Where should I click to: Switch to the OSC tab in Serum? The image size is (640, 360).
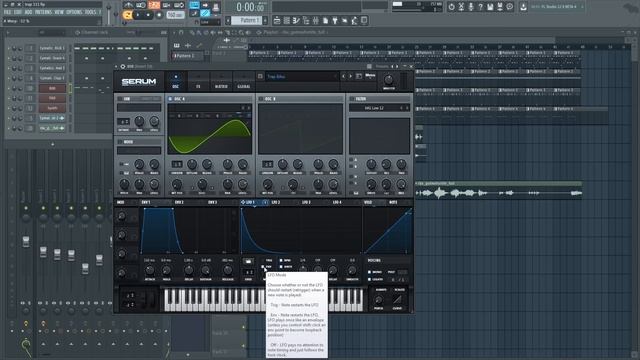tap(176, 81)
